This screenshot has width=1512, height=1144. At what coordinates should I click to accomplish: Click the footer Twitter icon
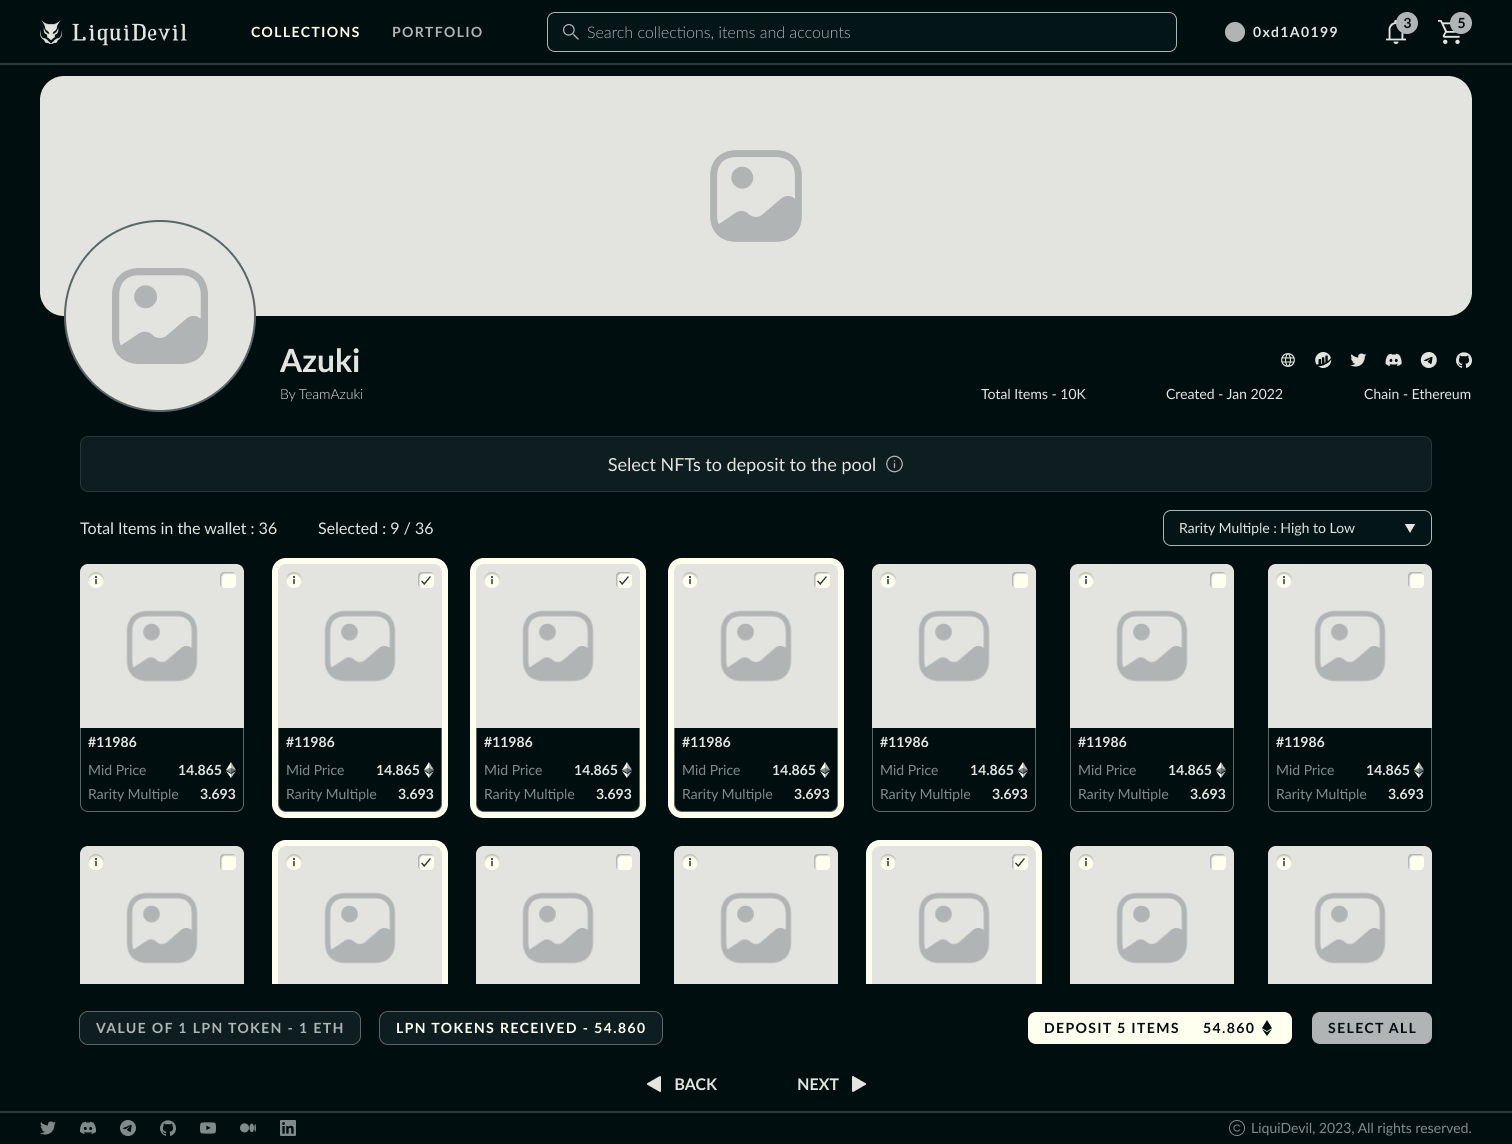[48, 1128]
